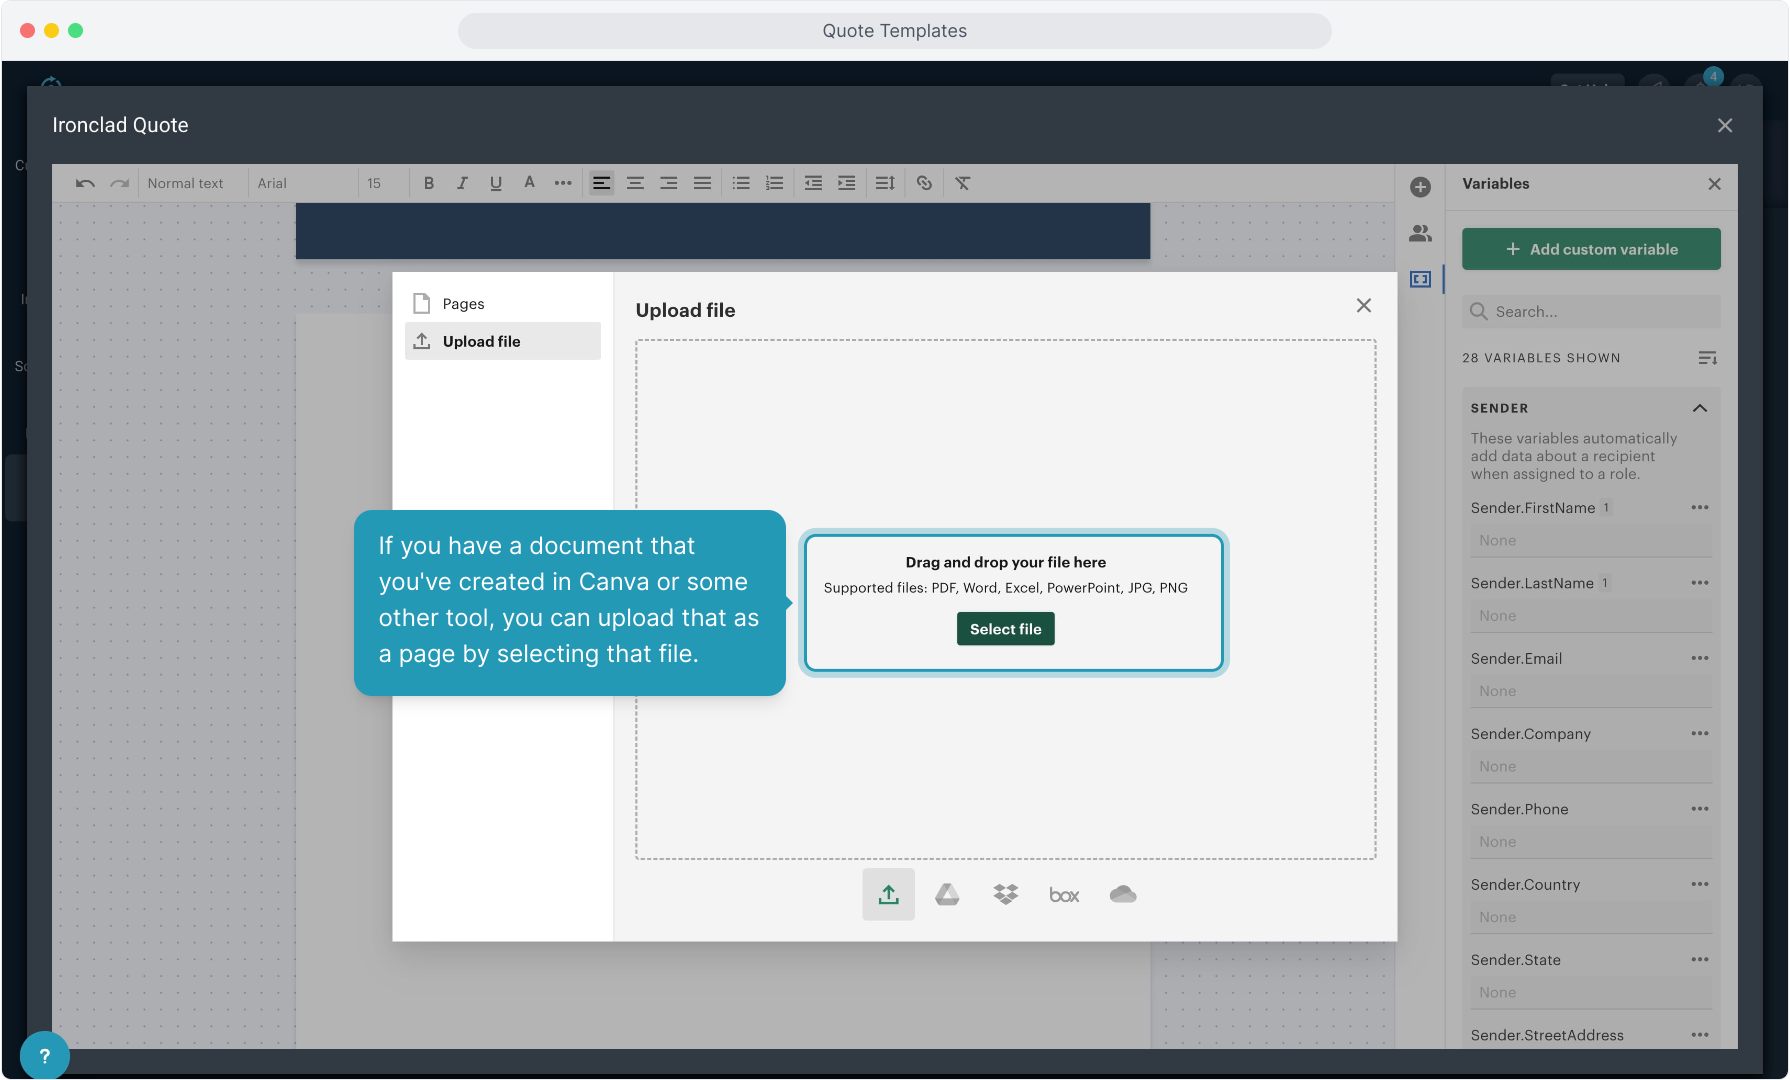Screen dimensions: 1790x1080
Task: Choose local device upload source
Action: point(888,895)
